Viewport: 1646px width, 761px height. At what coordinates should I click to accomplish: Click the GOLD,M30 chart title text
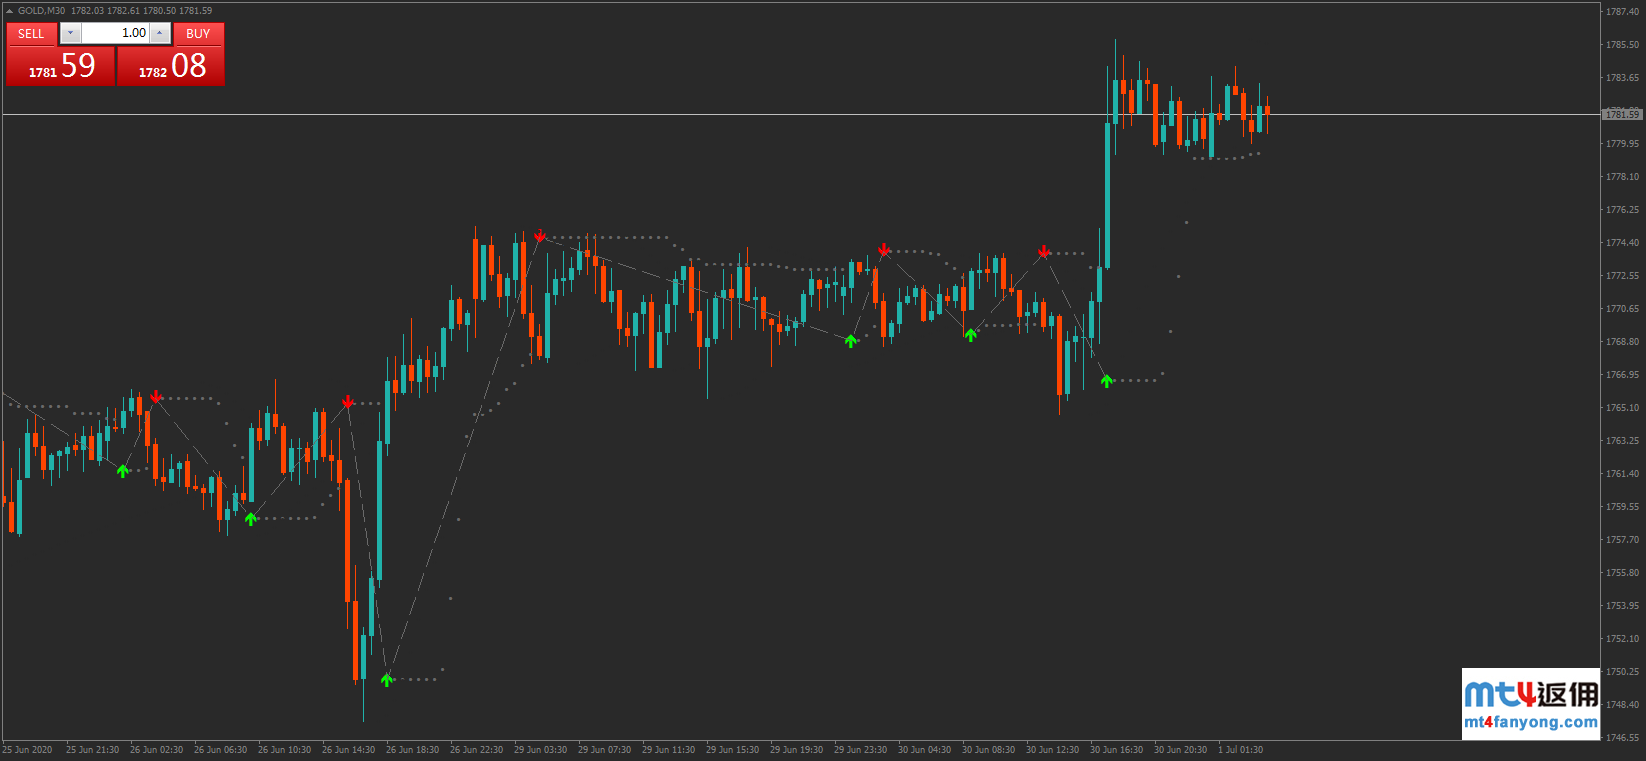coord(41,11)
